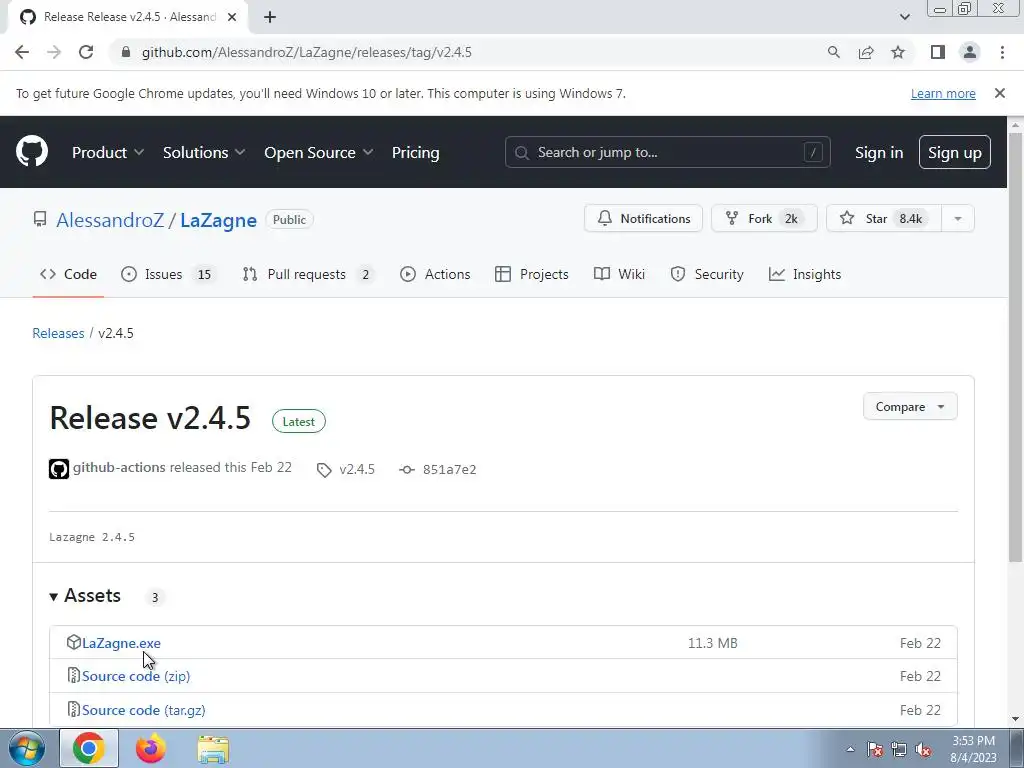Viewport: 1024px width, 768px height.
Task: Click the network tray icon
Action: [899, 750]
